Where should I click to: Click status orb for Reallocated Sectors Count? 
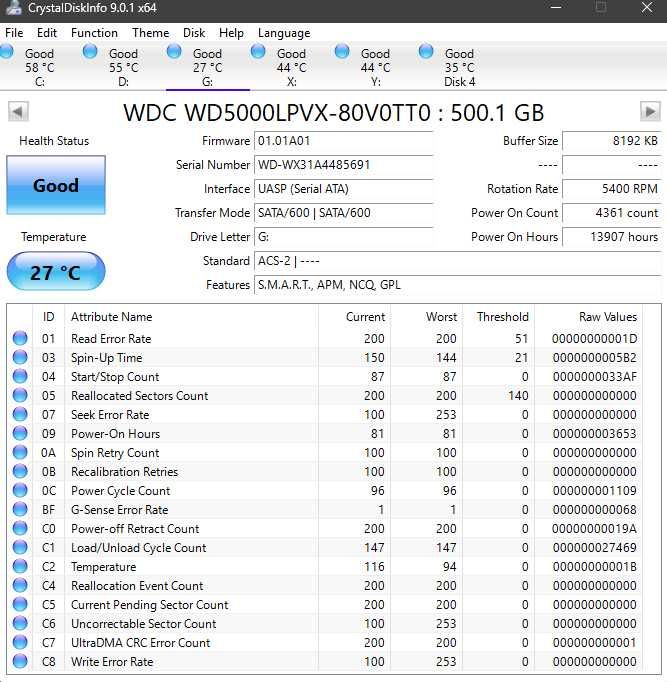(20, 395)
